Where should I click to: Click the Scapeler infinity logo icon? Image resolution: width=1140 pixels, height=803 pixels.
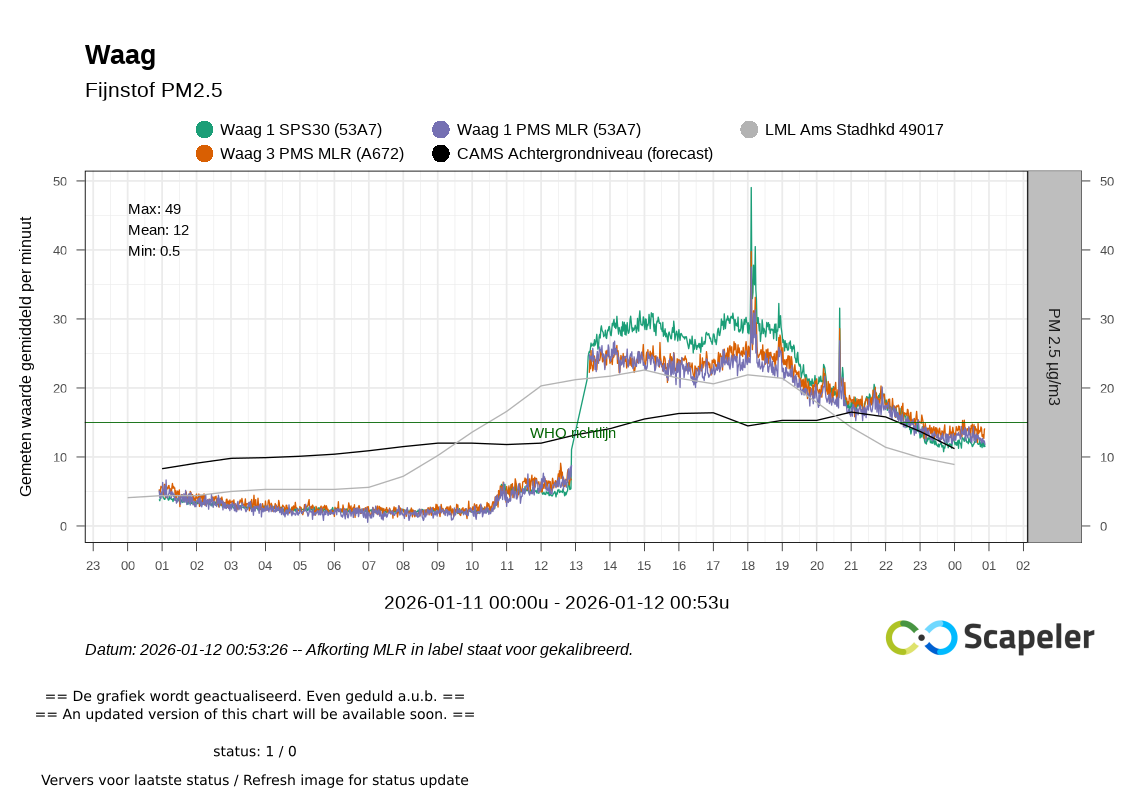pyautogui.click(x=921, y=638)
